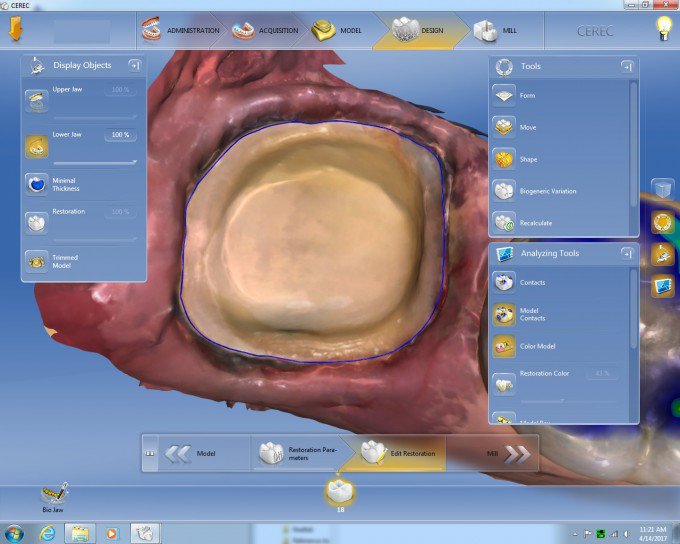Image resolution: width=680 pixels, height=544 pixels.
Task: Adjust the Restoration transparency slider
Action: 95,239
